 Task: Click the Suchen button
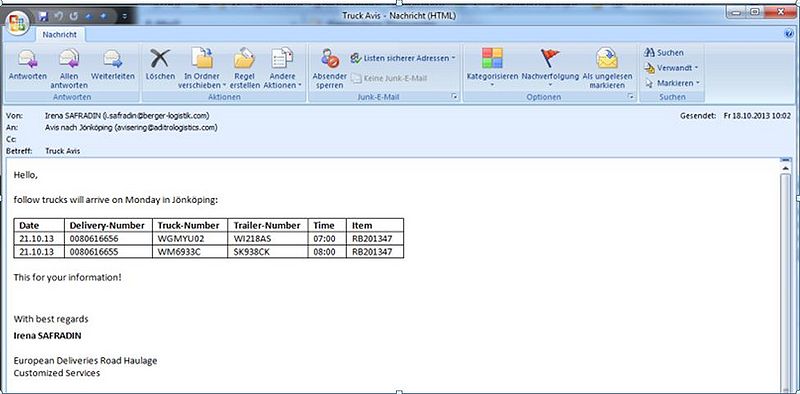(664, 53)
